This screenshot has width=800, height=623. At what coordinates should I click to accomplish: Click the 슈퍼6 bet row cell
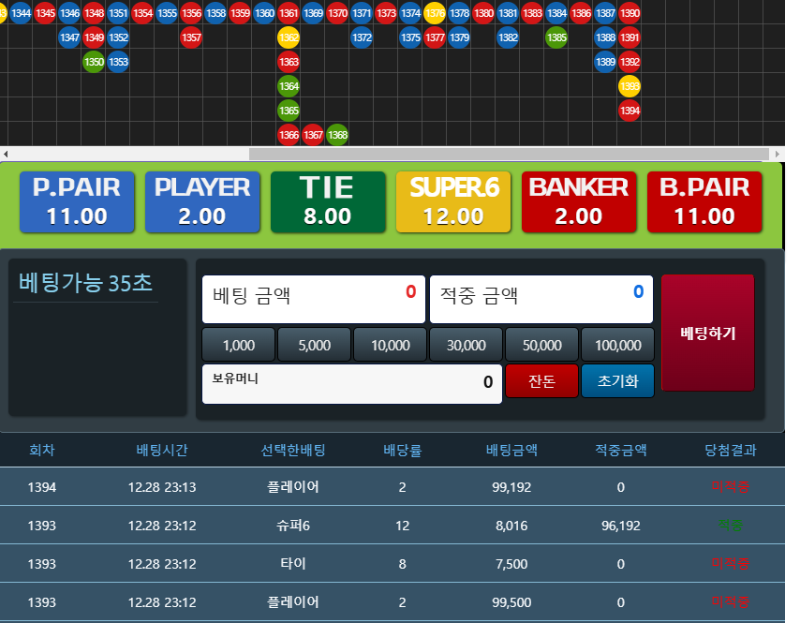pos(293,526)
